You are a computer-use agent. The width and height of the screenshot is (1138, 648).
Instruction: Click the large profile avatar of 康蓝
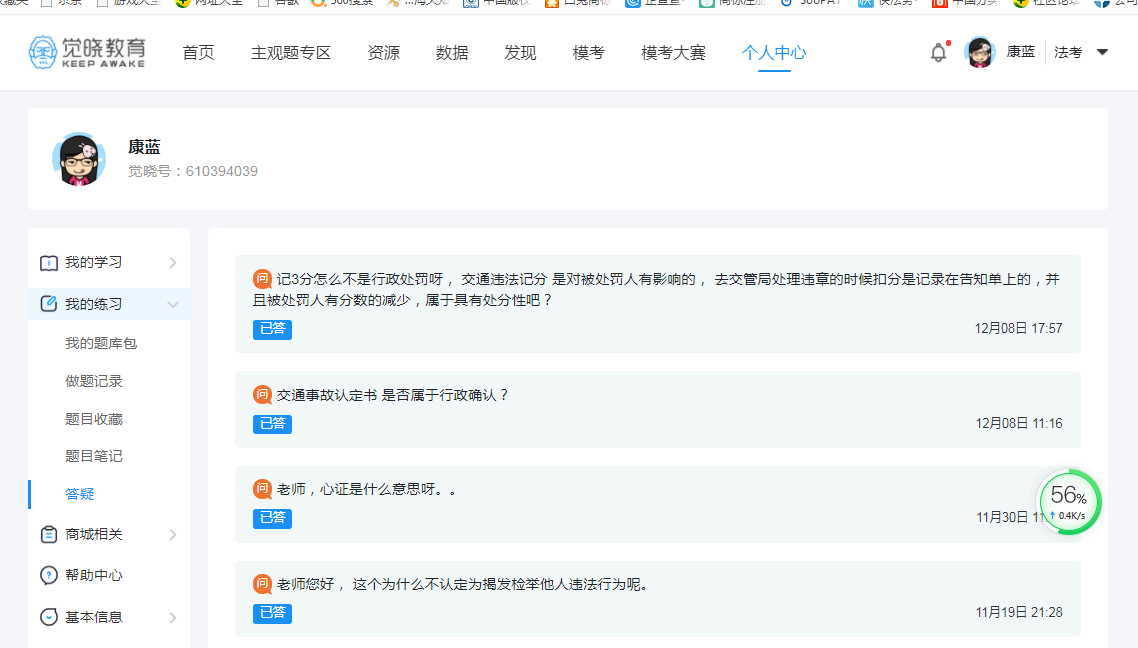(78, 159)
